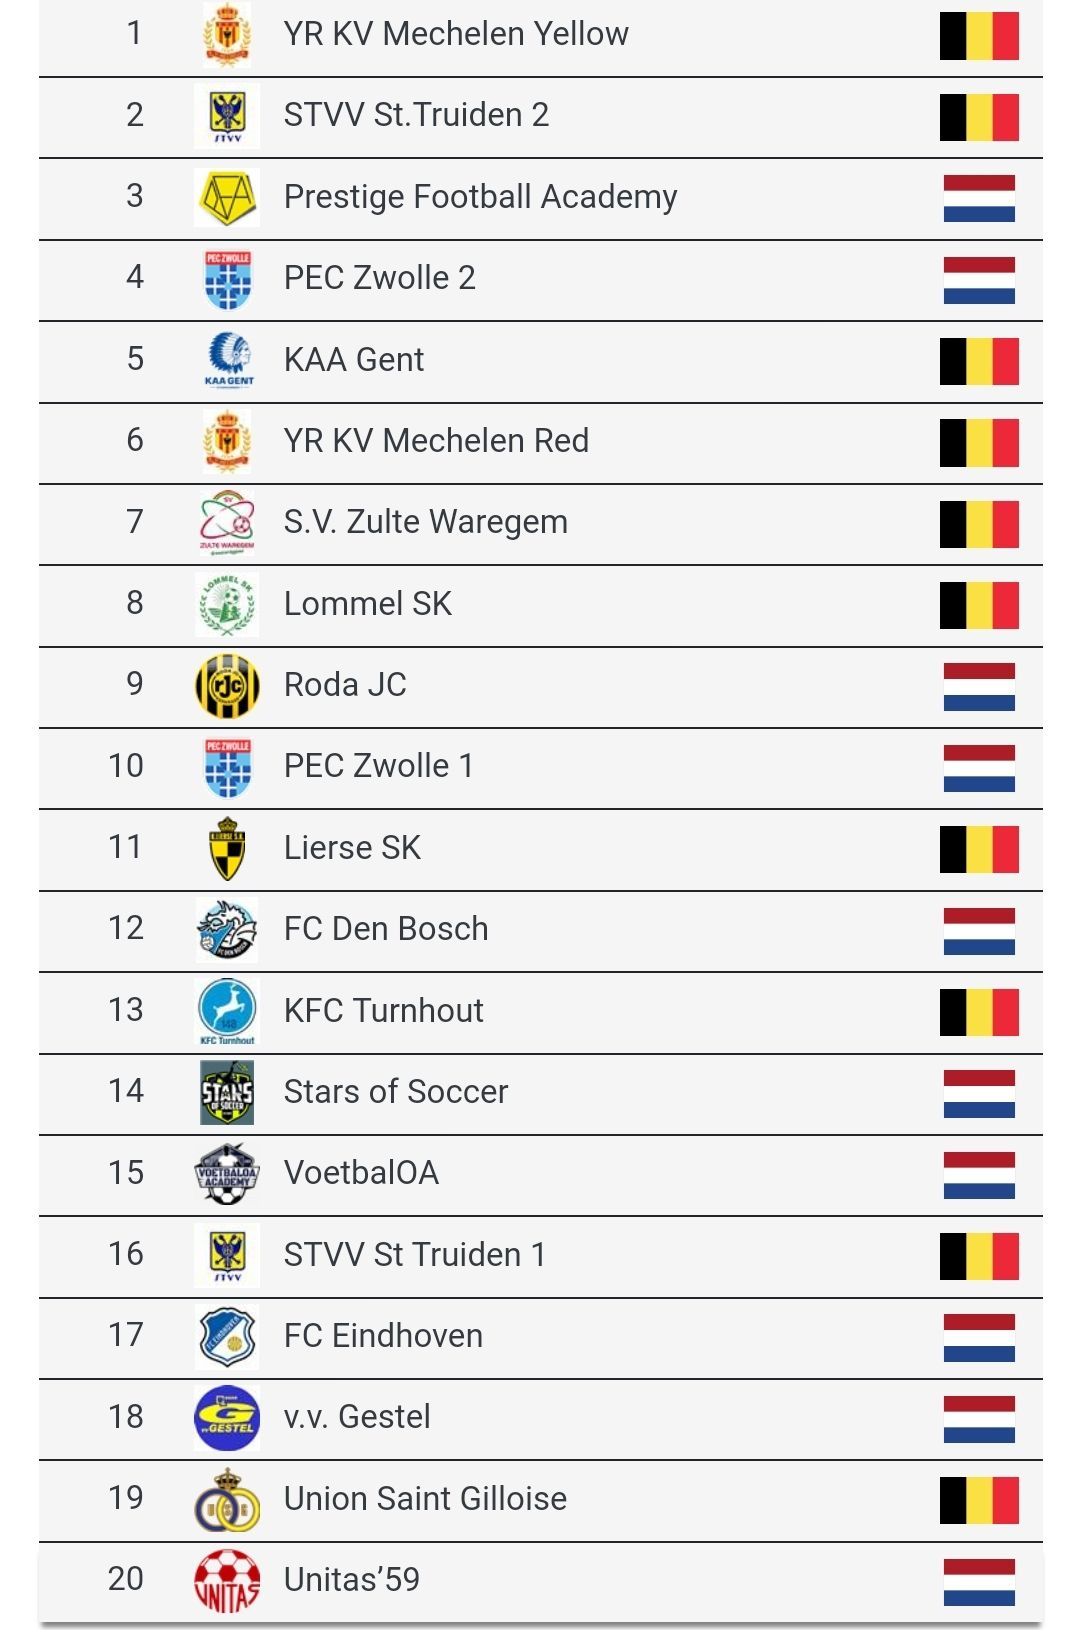Open the Lierse SK team name
The image size is (1079, 1639).
tap(352, 848)
